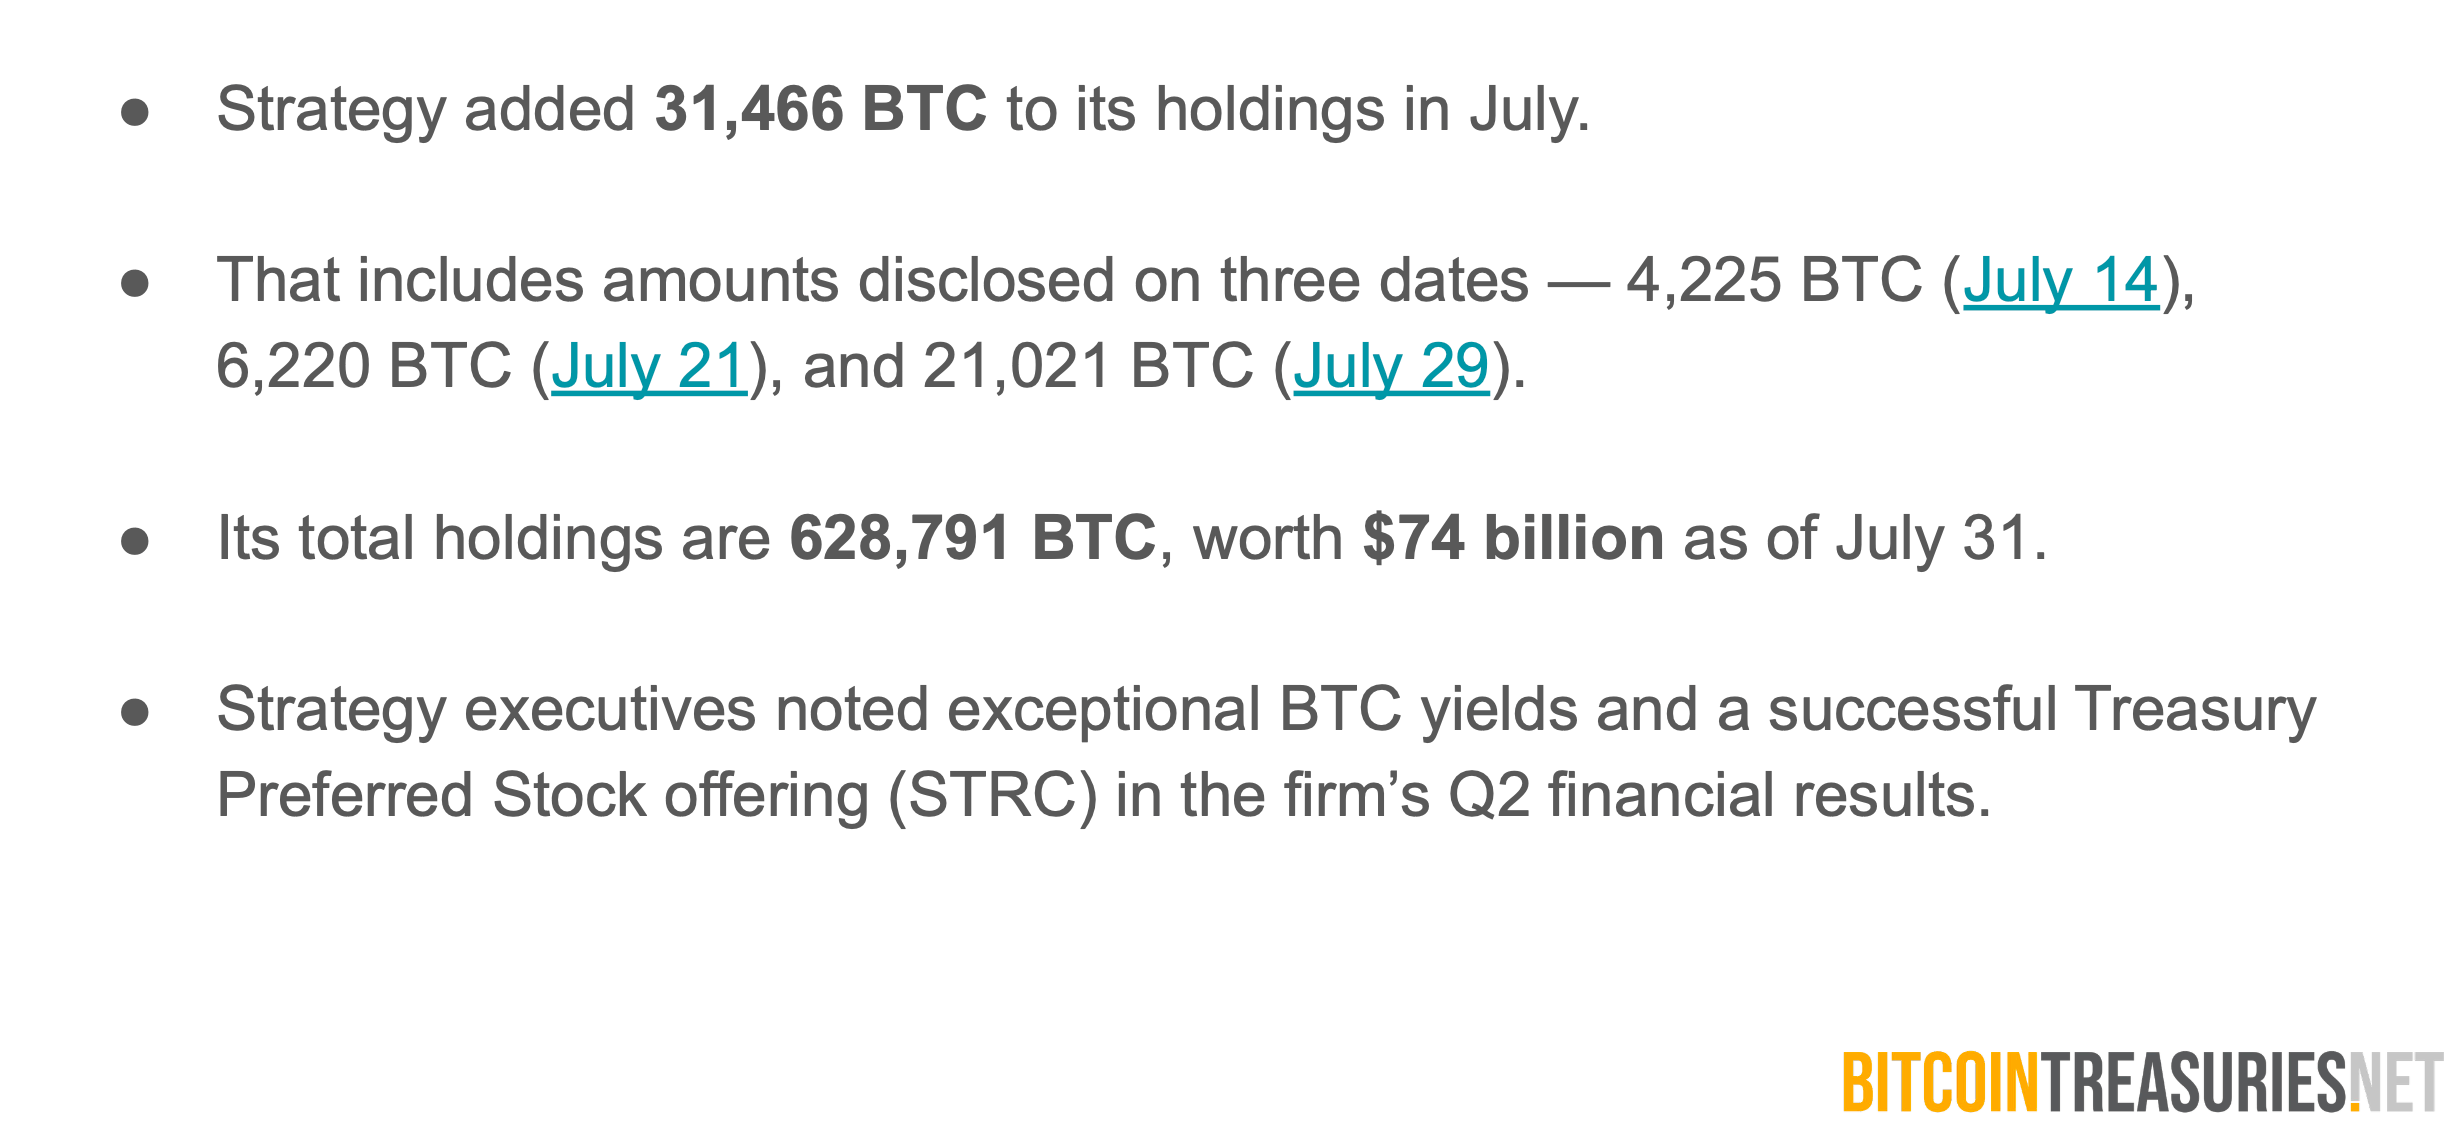Click the first bullet point dot
The image size is (2458, 1124).
[x=135, y=111]
